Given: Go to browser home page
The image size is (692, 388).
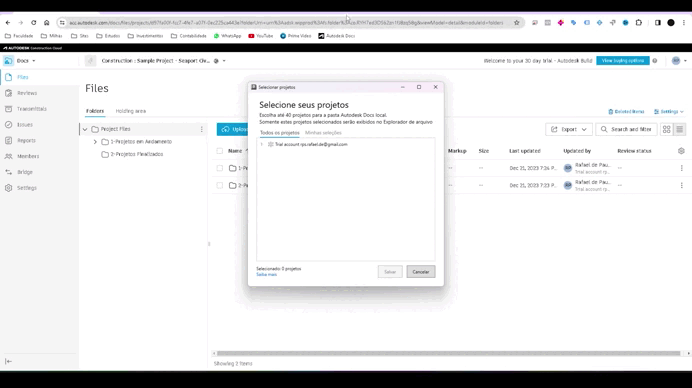Looking at the screenshot, I should point(46,23).
